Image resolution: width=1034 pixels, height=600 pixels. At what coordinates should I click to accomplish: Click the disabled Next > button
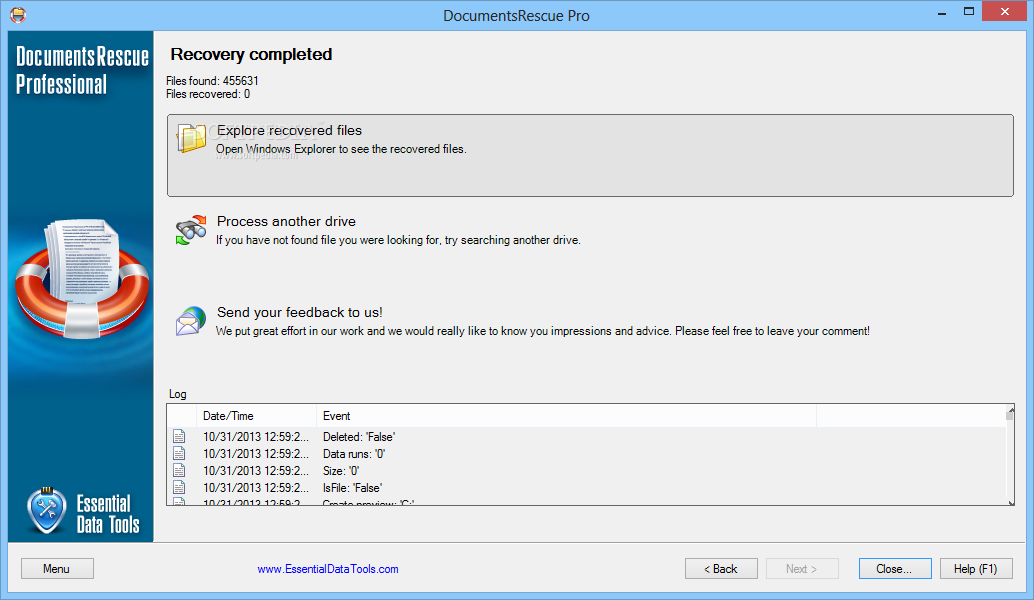tap(802, 568)
